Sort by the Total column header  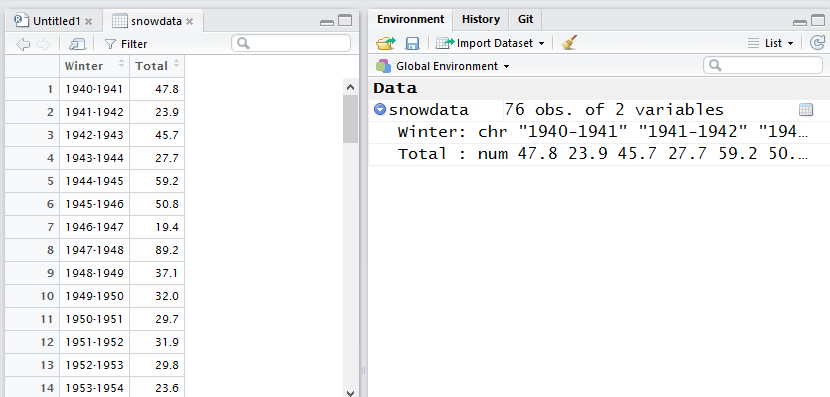pyautogui.click(x=157, y=66)
